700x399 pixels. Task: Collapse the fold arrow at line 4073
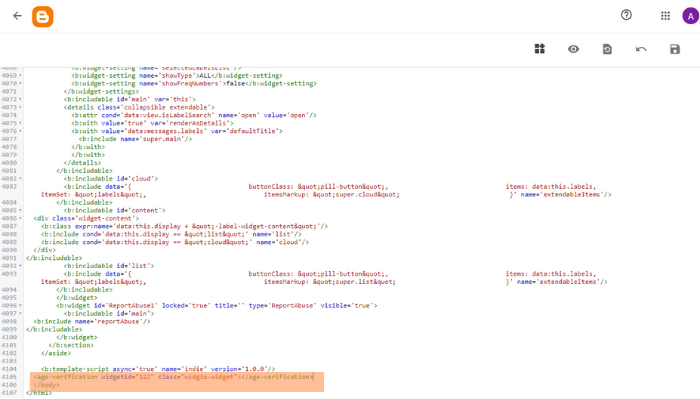pyautogui.click(x=21, y=108)
